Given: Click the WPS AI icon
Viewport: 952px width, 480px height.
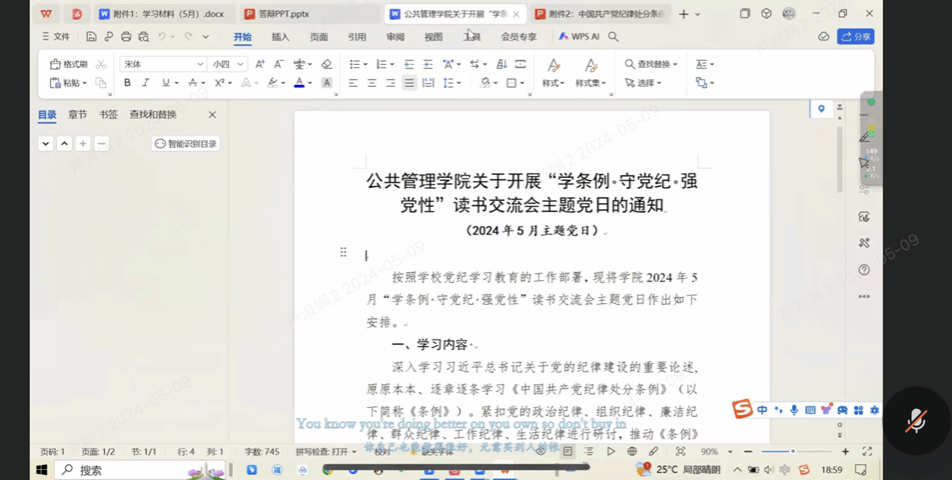Looking at the screenshot, I should click(578, 37).
